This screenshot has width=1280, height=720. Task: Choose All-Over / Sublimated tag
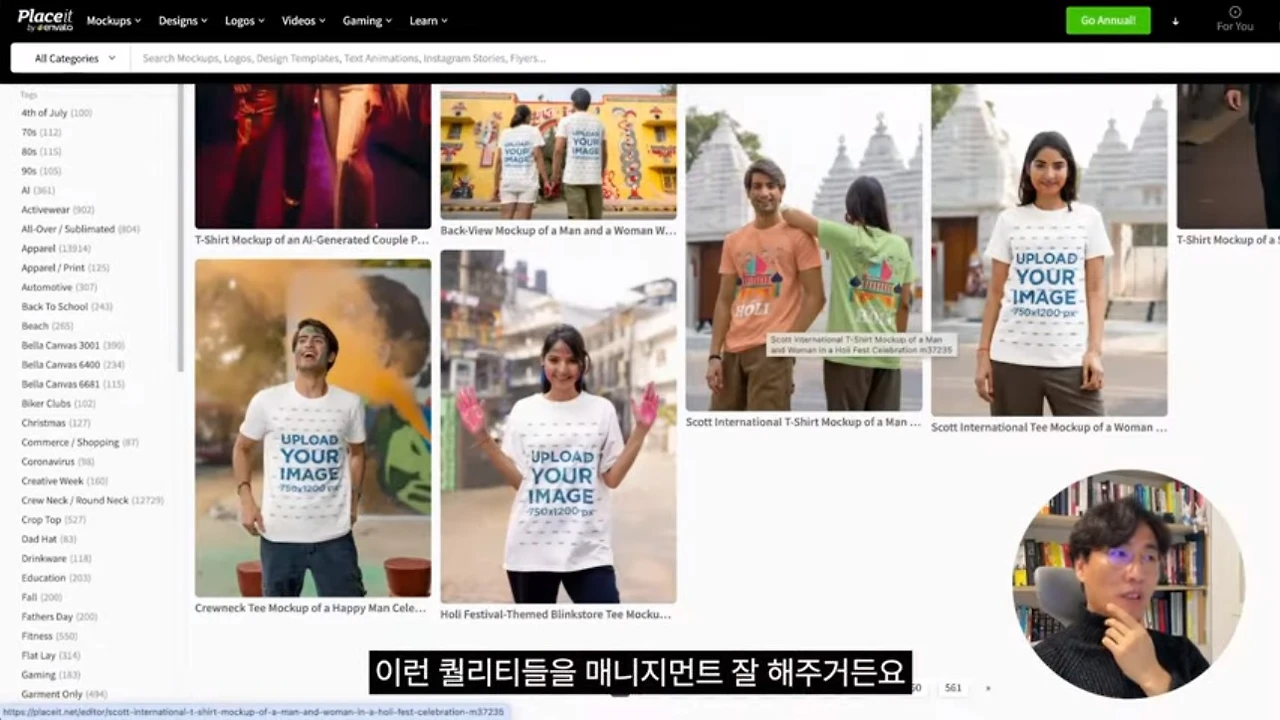(x=81, y=229)
